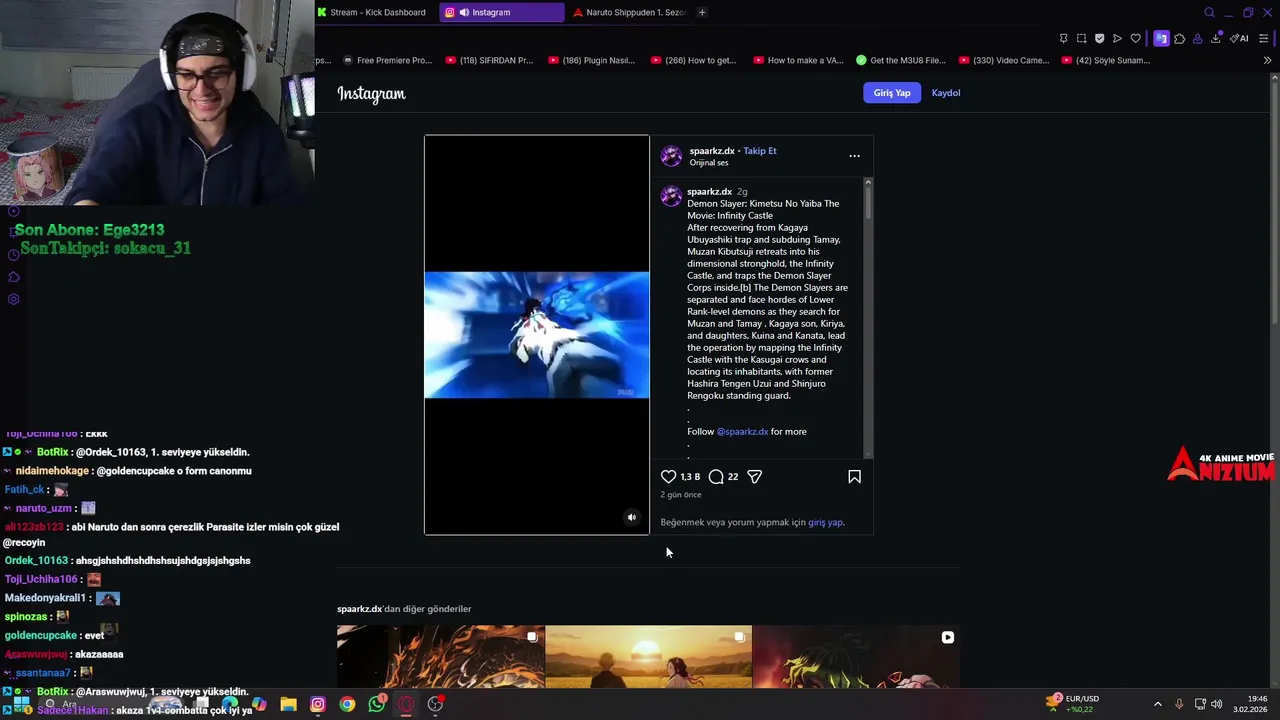Open the @spaarkz.dx mention in the caption
This screenshot has height=720, width=1280.
click(742, 432)
